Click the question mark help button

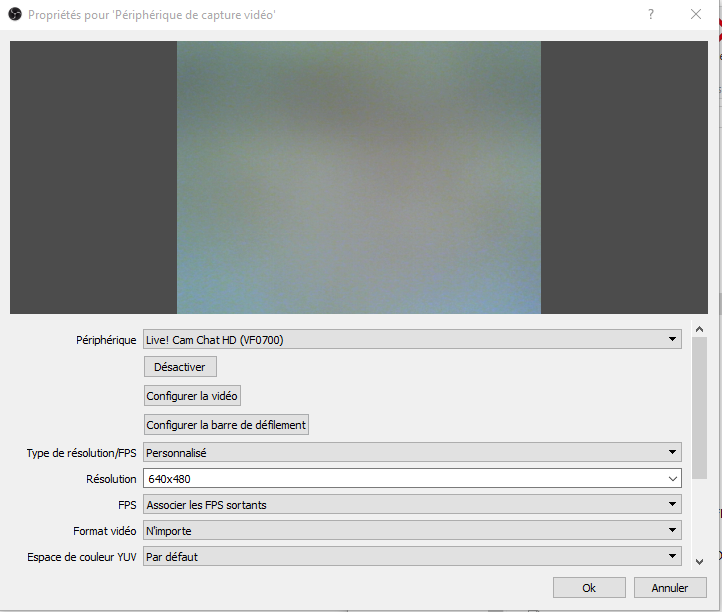(x=651, y=15)
